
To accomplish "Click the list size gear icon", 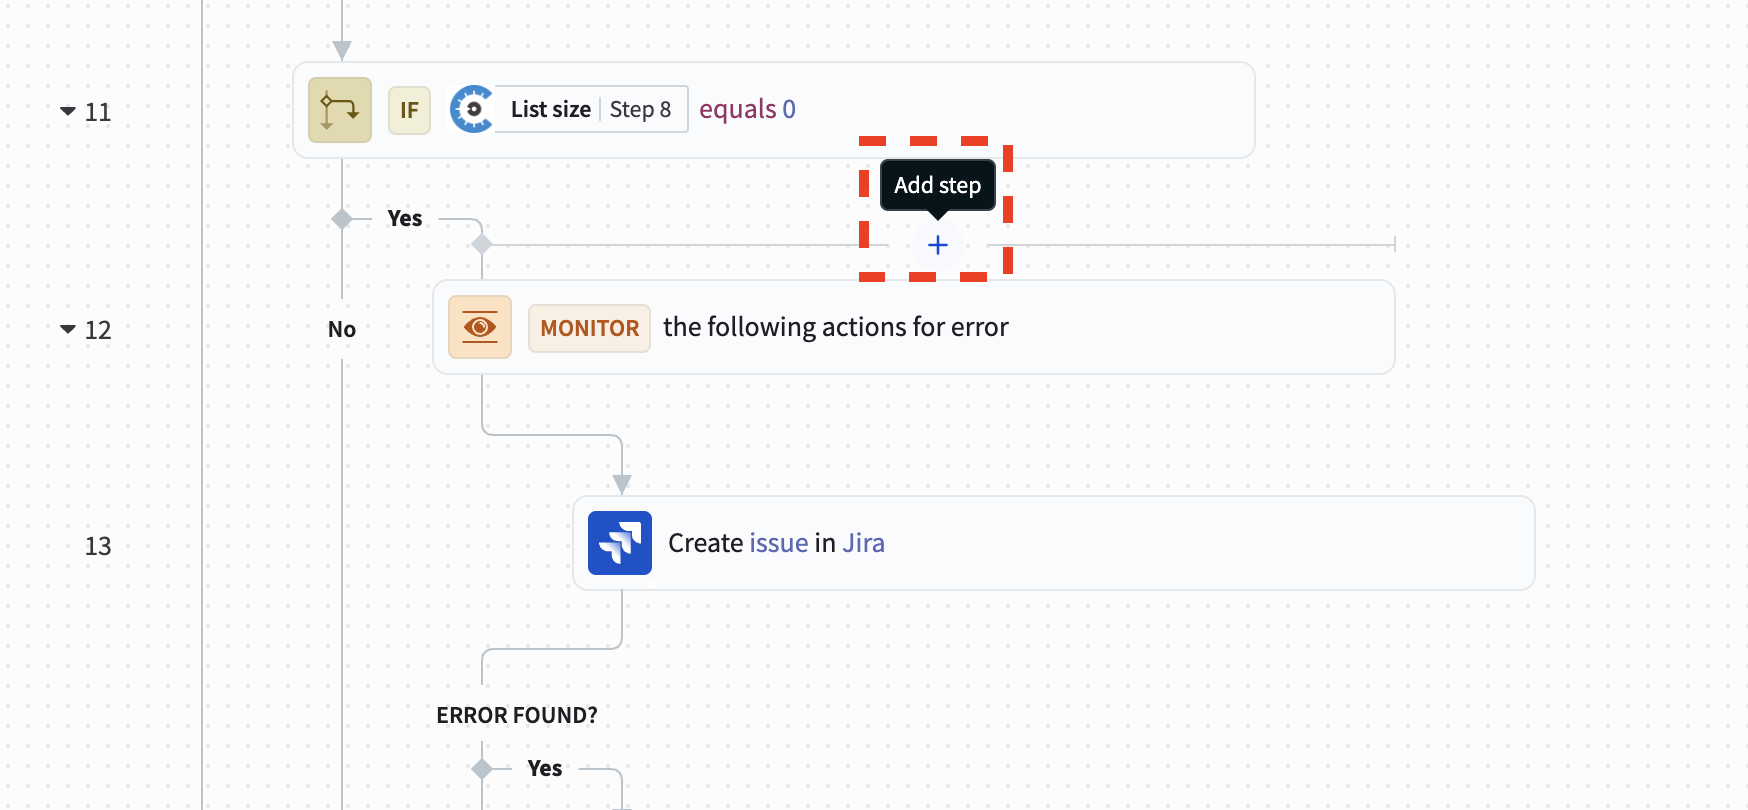I will click(472, 109).
